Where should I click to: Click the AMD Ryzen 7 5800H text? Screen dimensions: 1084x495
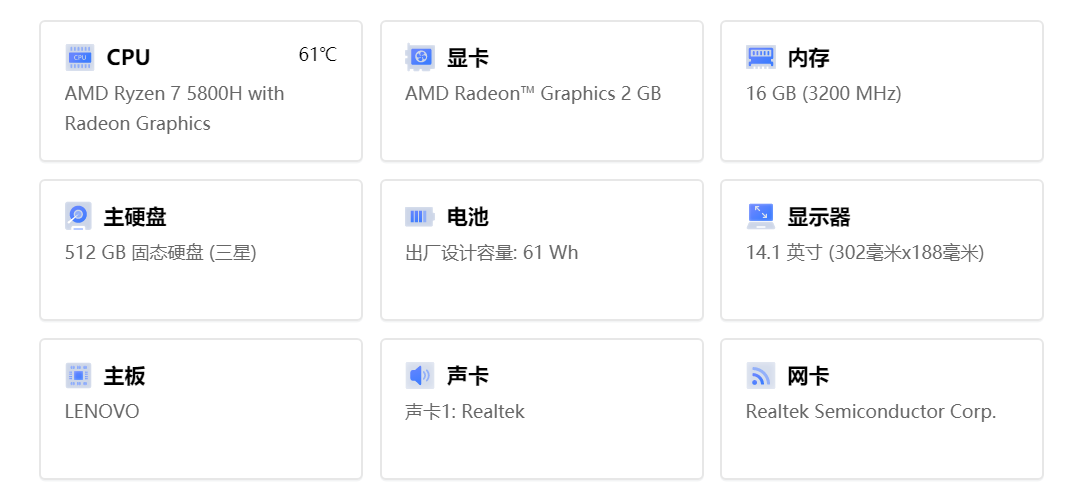pos(174,94)
